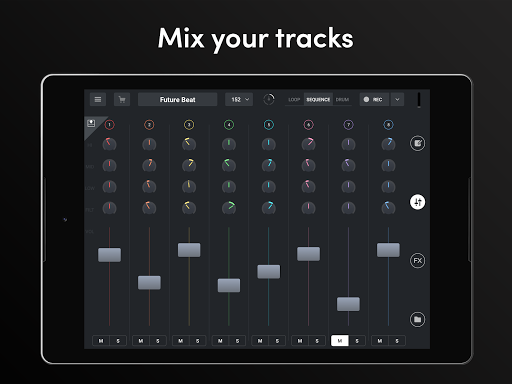Open the folder icon on right sidebar

[x=417, y=319]
